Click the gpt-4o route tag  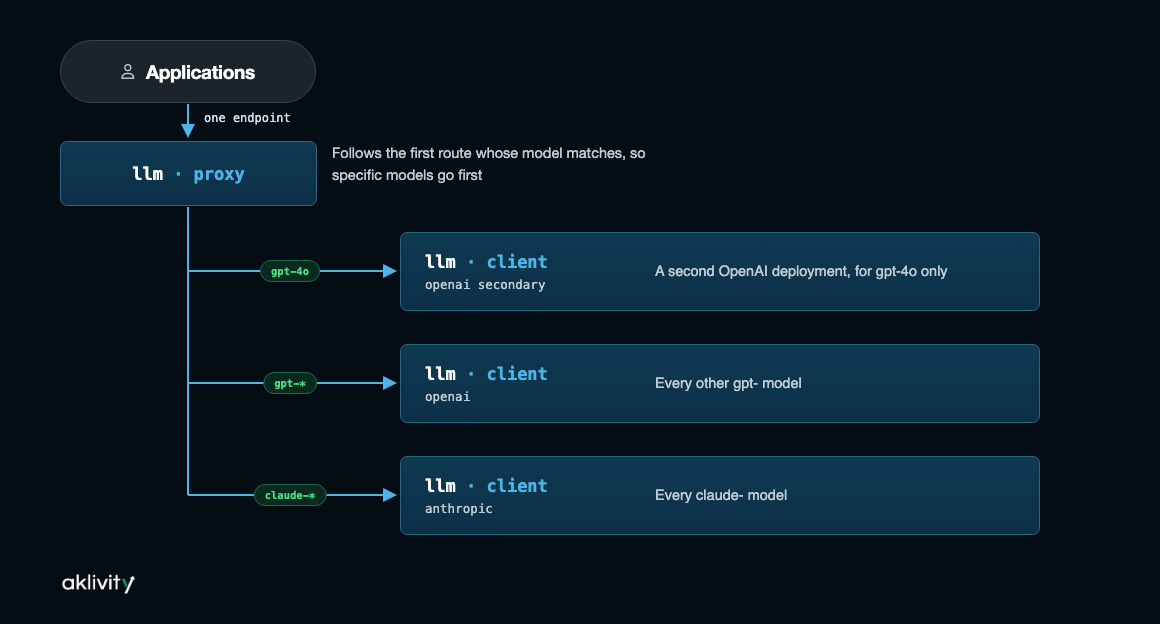[290, 272]
